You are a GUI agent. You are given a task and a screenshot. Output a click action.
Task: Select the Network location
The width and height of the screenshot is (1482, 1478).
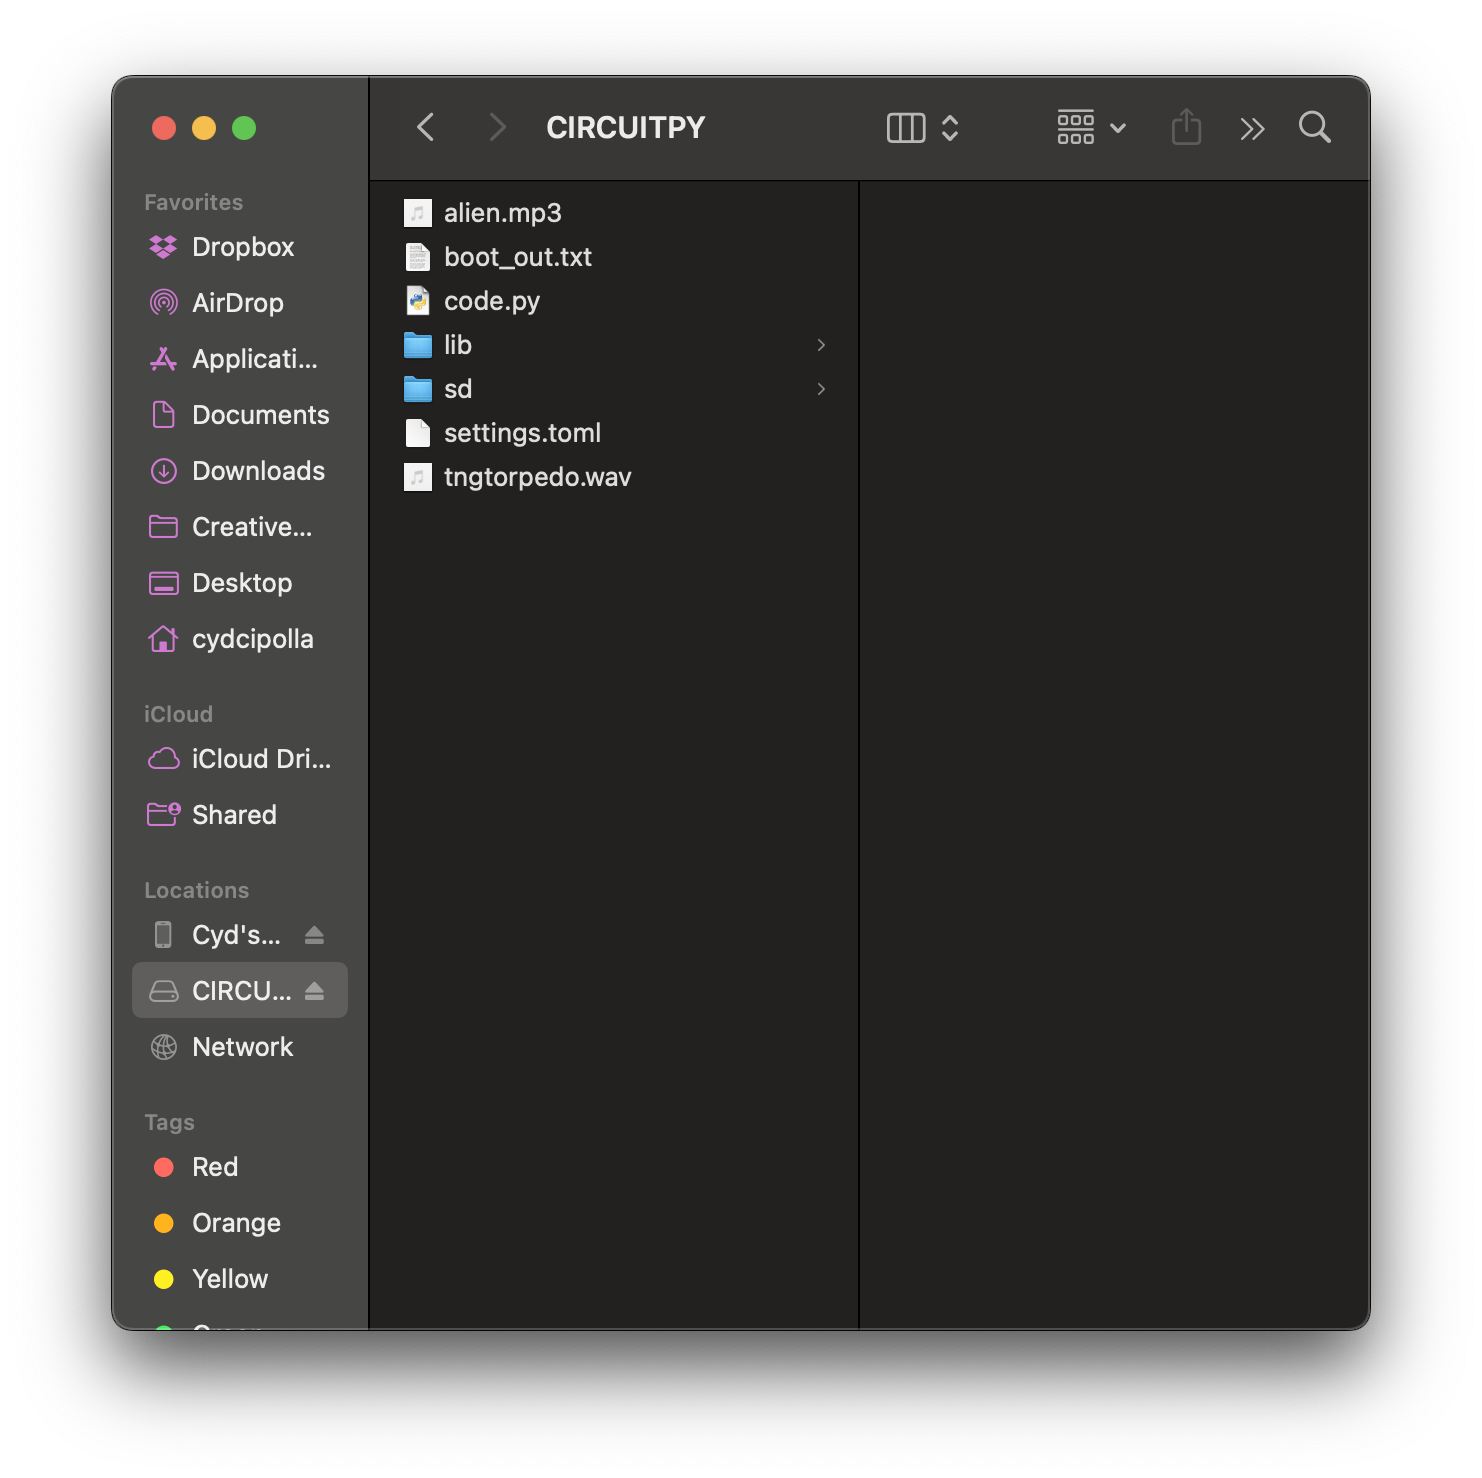coord(242,1047)
